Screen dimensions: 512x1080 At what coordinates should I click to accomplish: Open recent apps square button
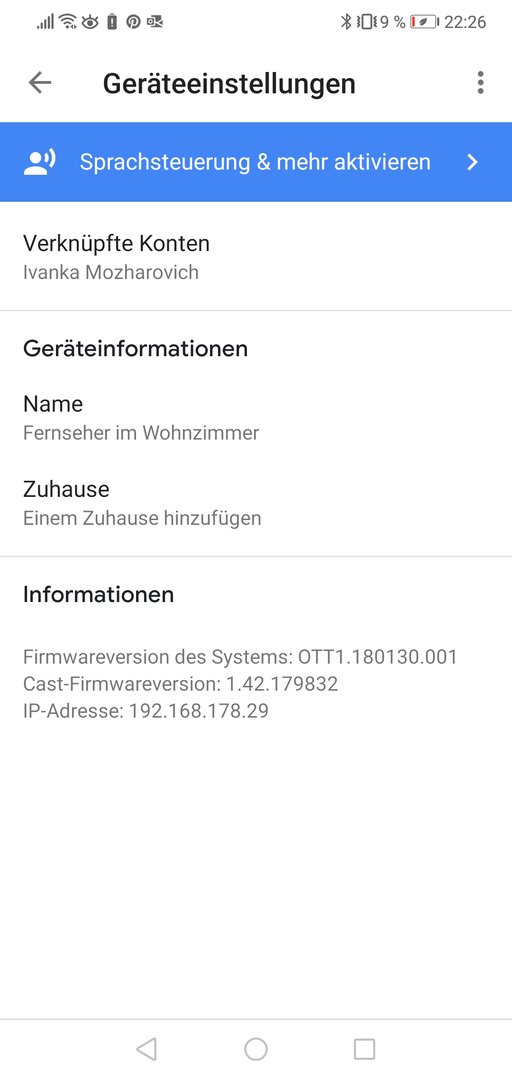coord(365,1048)
